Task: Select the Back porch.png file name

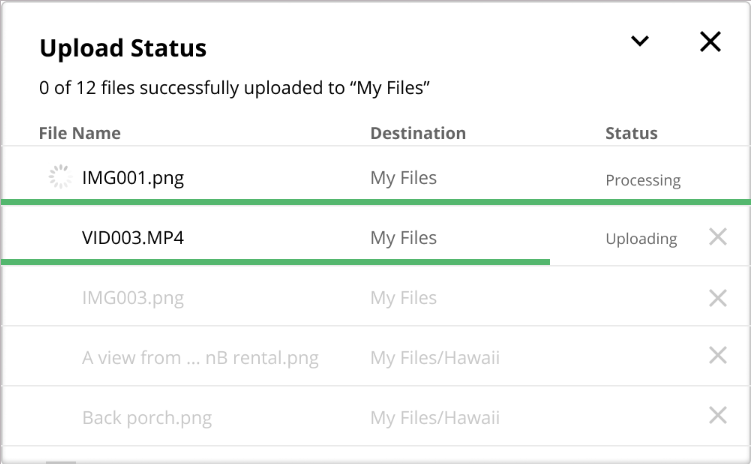Action: click(x=147, y=417)
